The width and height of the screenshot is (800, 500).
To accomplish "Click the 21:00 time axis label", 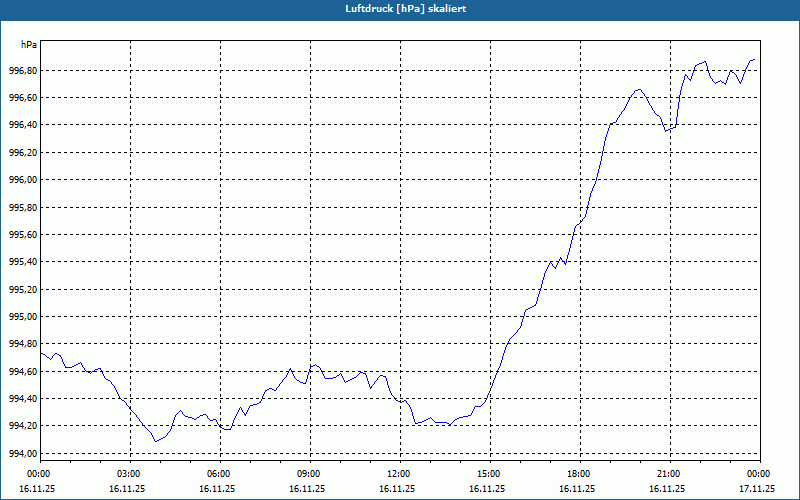I will pos(670,474).
